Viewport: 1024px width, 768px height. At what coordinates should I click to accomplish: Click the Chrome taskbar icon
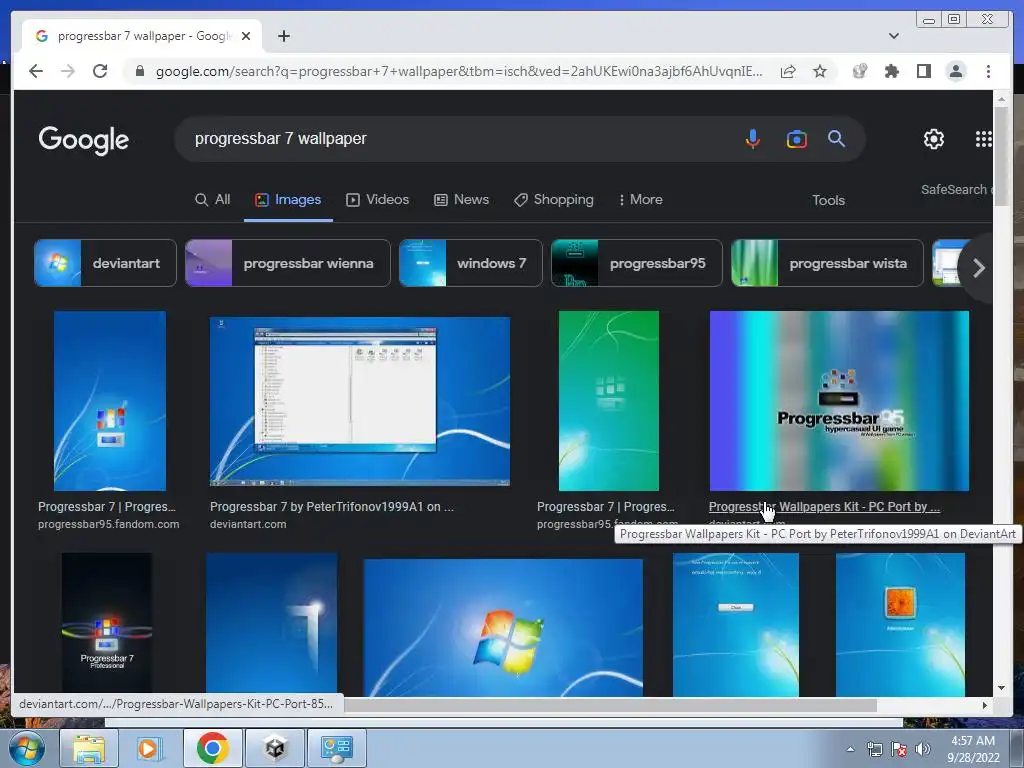[x=212, y=748]
